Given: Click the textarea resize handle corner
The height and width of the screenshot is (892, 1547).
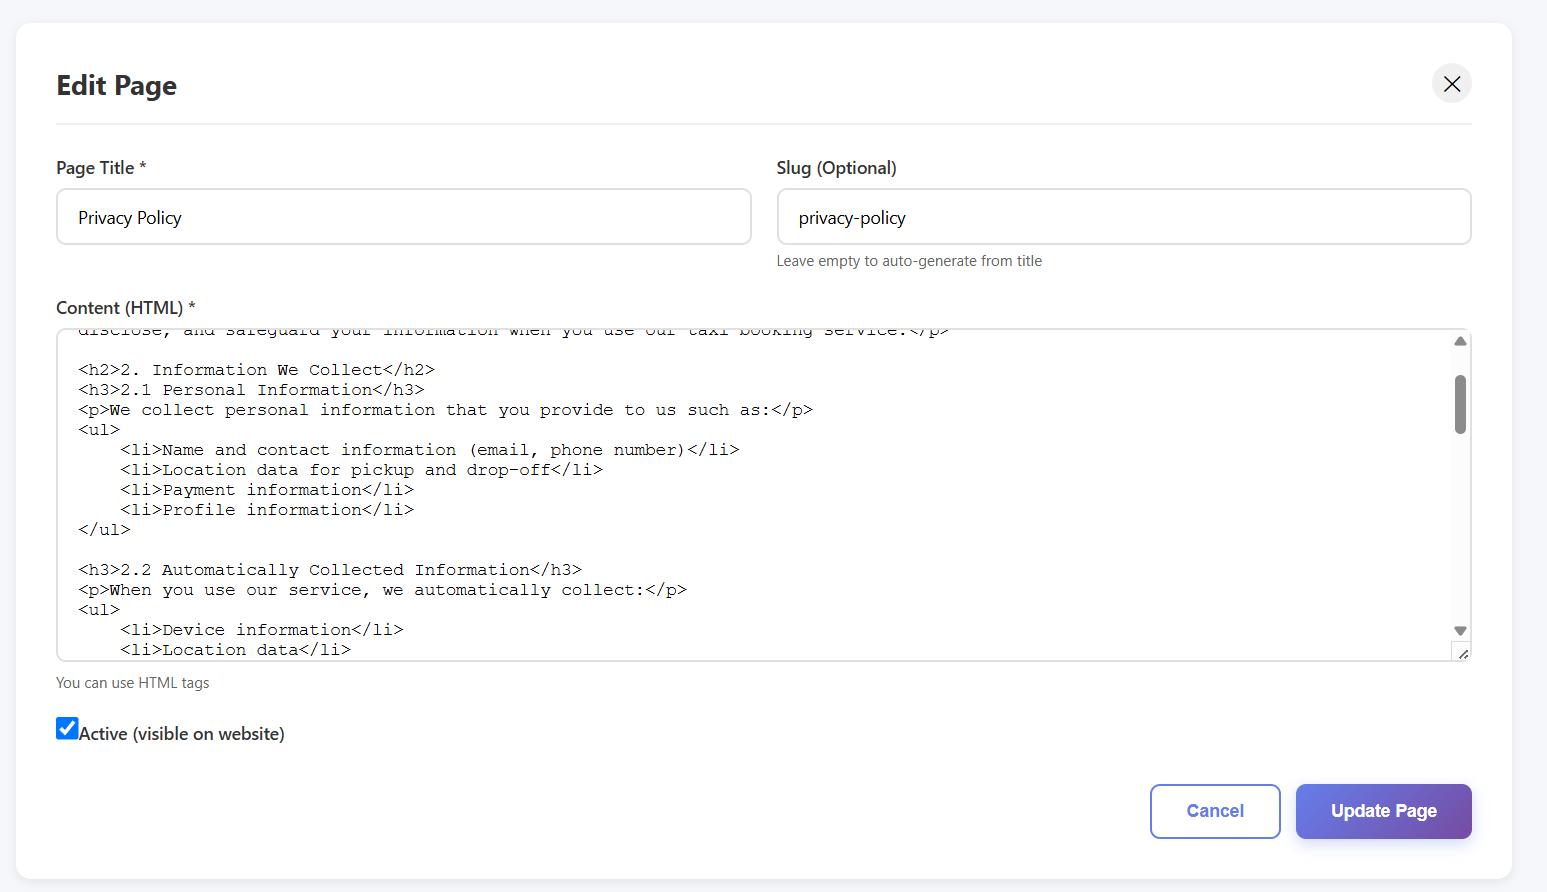Looking at the screenshot, I should 1463,654.
